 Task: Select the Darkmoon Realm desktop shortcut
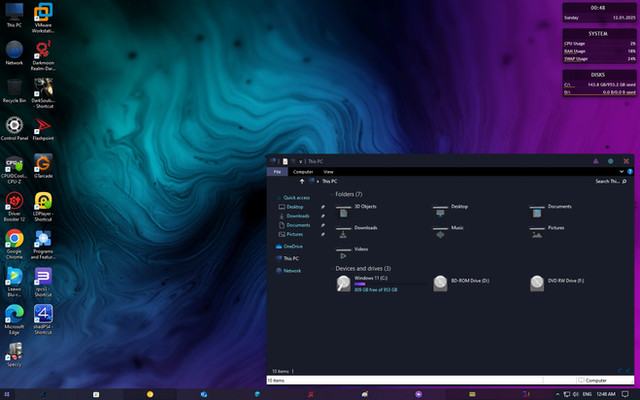tap(43, 55)
